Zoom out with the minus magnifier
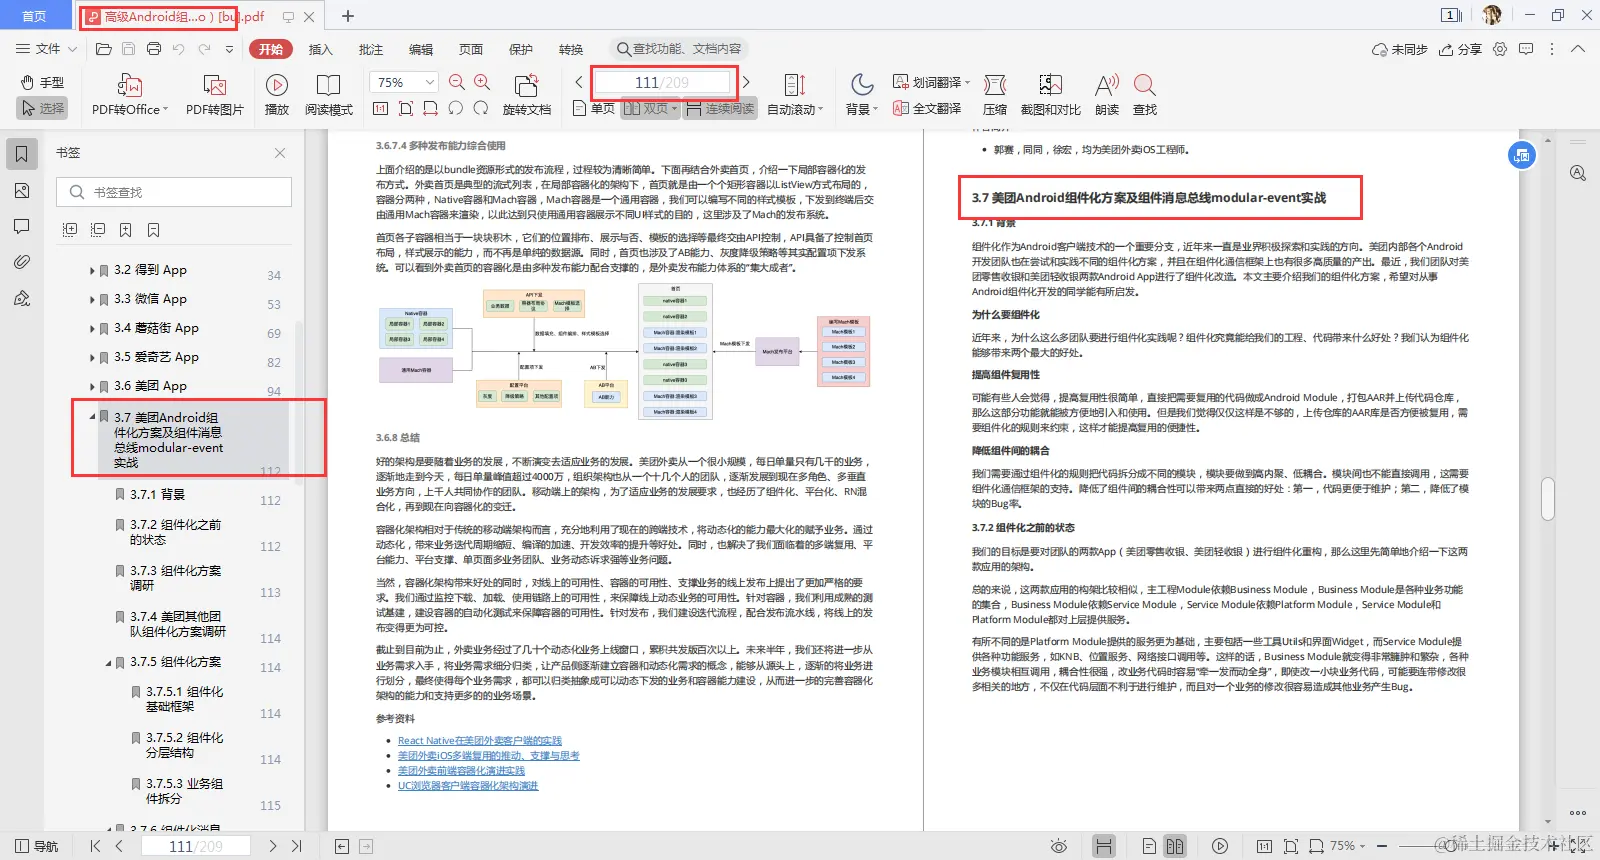1600x860 pixels. point(457,82)
